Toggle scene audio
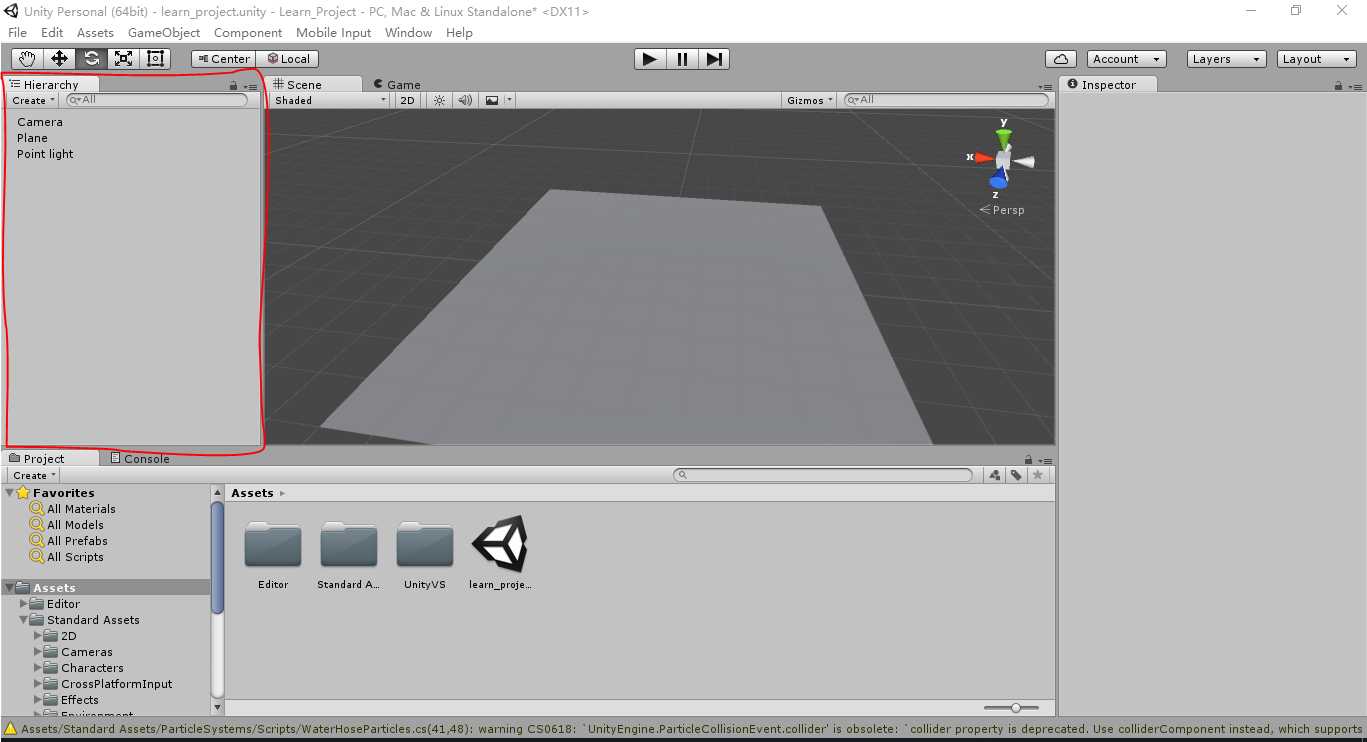 (465, 100)
